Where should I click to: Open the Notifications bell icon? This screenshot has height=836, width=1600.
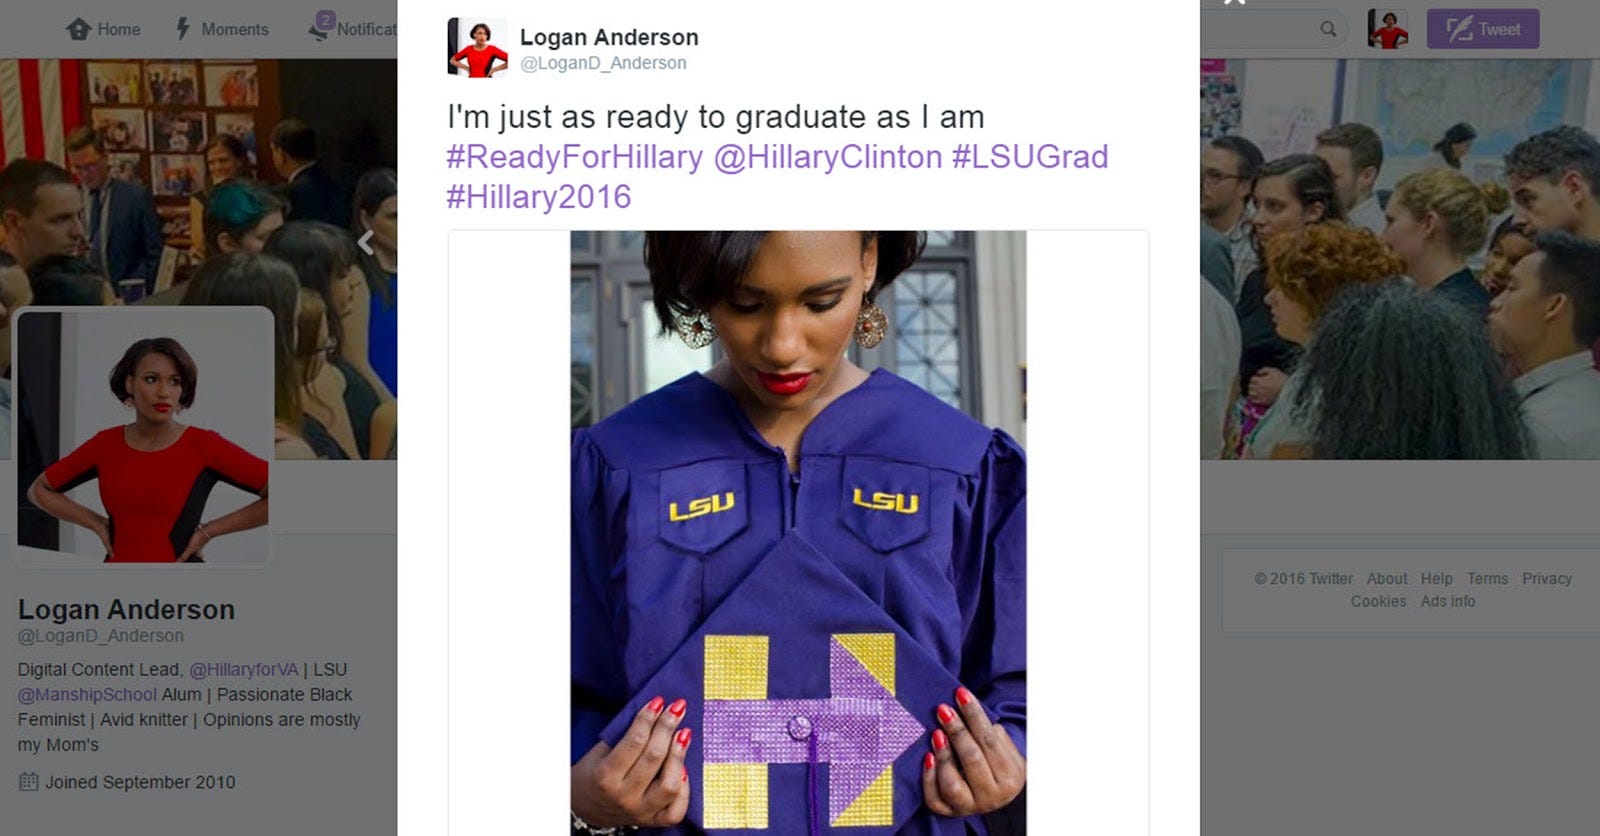(x=322, y=27)
